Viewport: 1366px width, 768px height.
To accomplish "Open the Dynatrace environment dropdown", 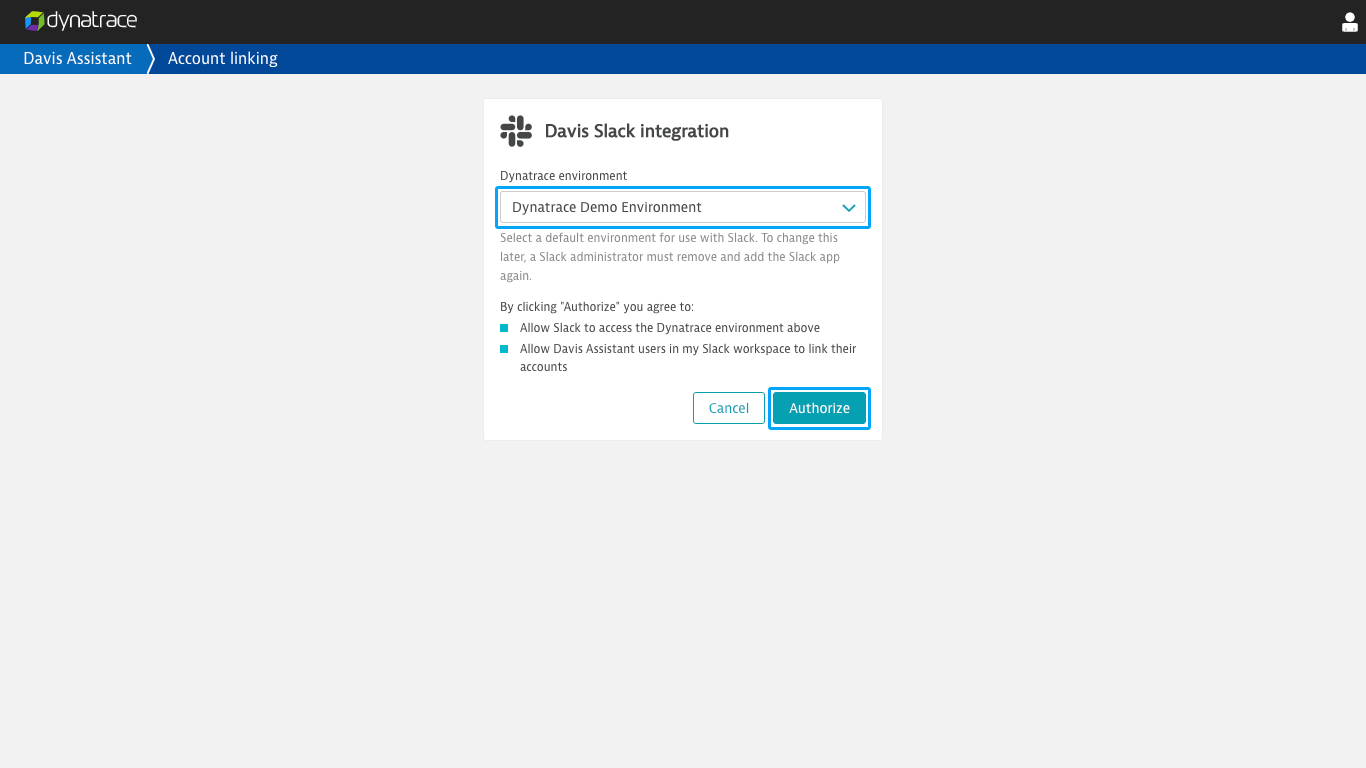I will 683,208.
